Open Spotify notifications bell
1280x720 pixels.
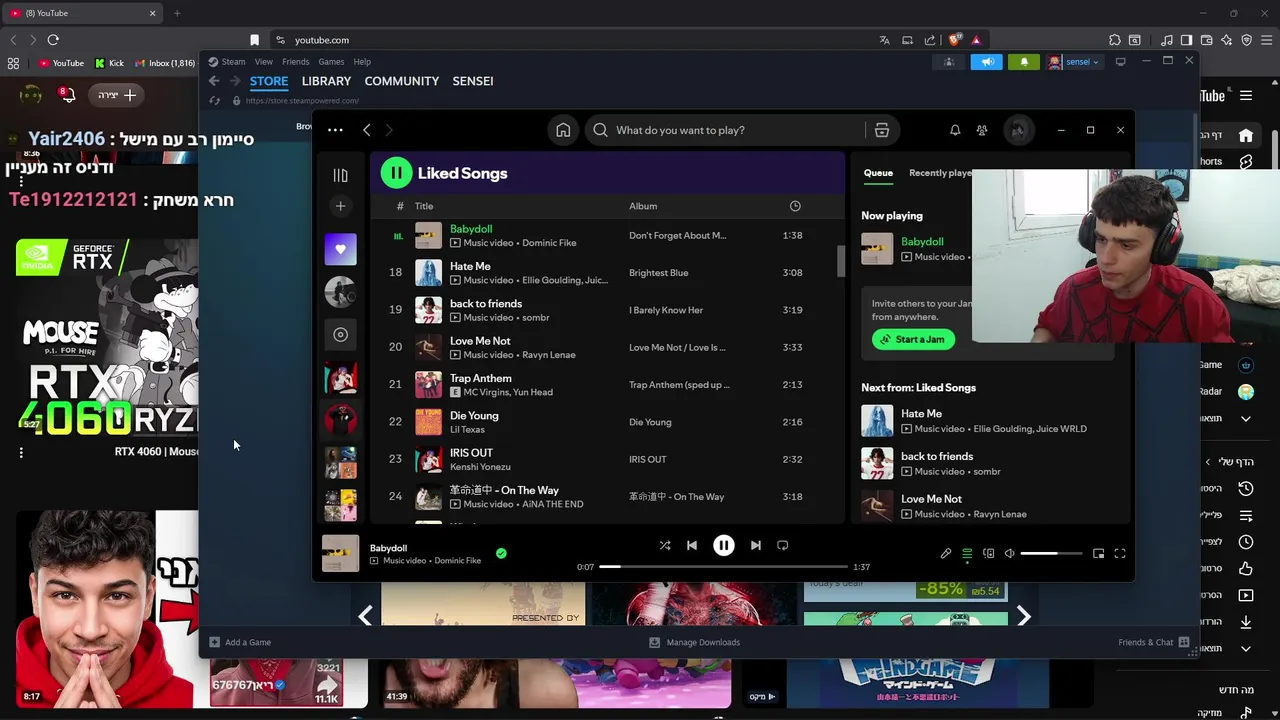(955, 130)
